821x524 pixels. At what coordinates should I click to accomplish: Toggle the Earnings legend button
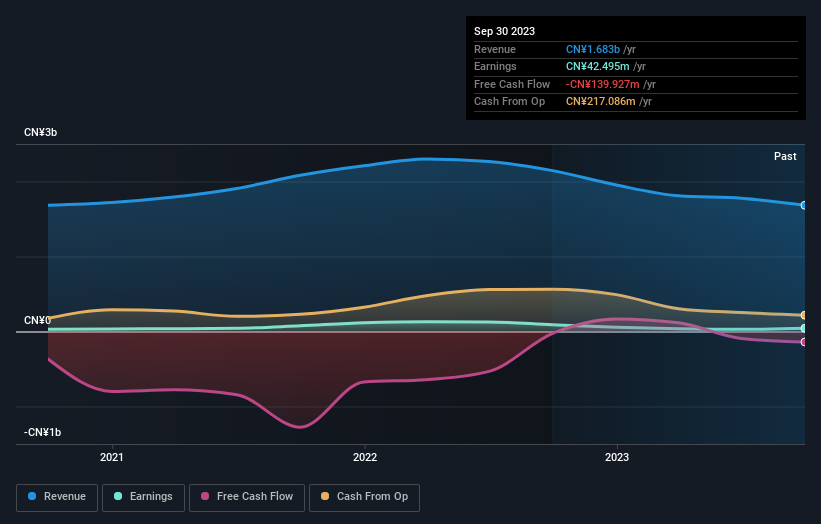(143, 497)
